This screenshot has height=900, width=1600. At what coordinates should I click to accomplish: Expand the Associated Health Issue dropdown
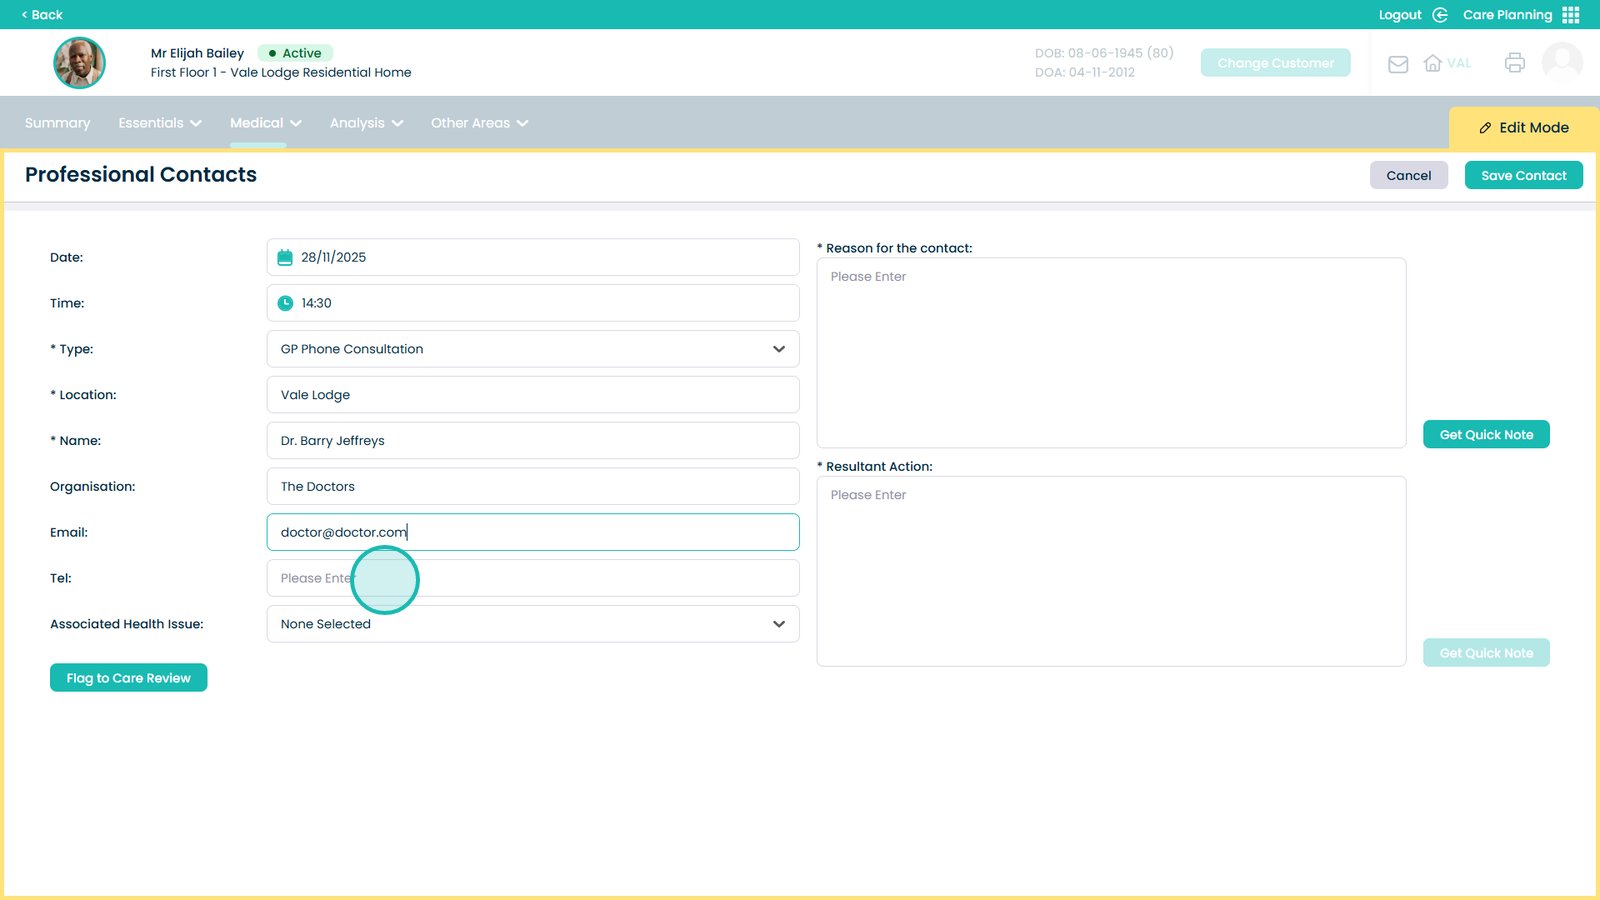click(x=532, y=624)
